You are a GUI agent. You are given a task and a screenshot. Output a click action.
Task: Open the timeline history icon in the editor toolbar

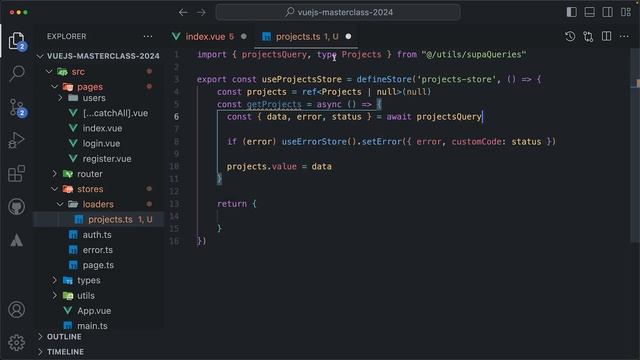(570, 37)
